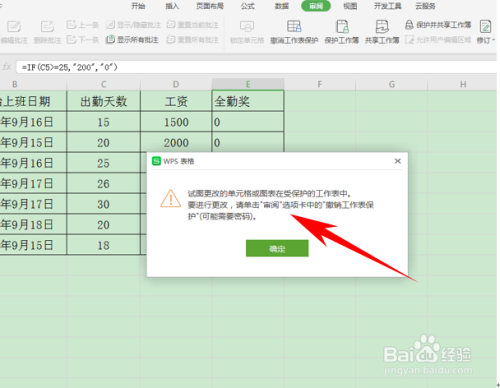
Task: Click the cell containing 2000
Action: tap(176, 142)
